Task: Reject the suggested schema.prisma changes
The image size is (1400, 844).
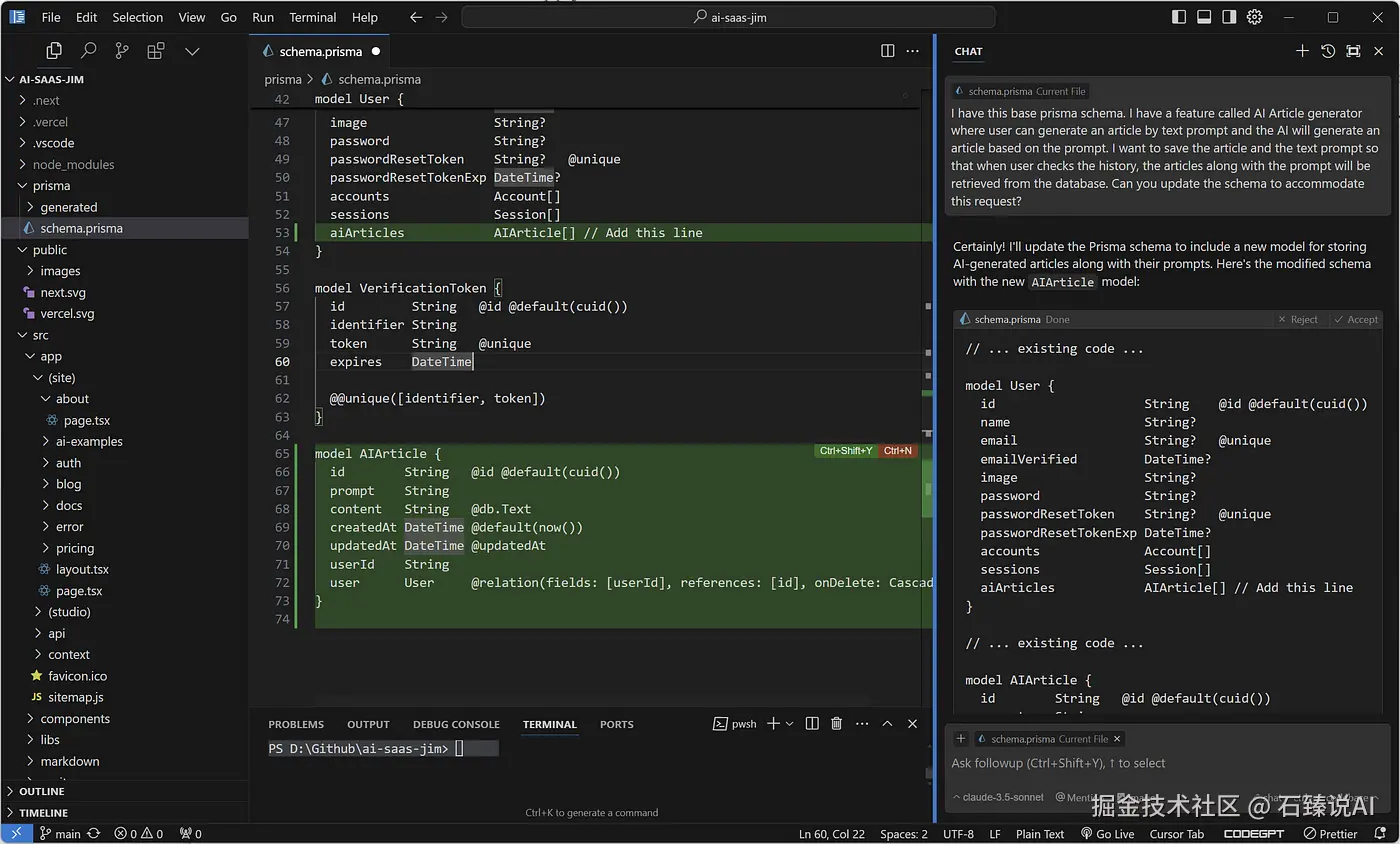Action: coord(1298,320)
